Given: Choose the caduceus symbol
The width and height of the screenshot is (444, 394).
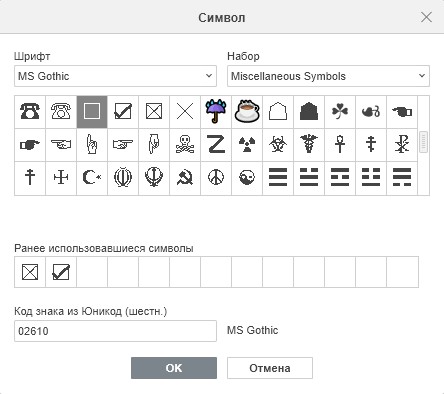Looking at the screenshot, I should coord(309,145).
